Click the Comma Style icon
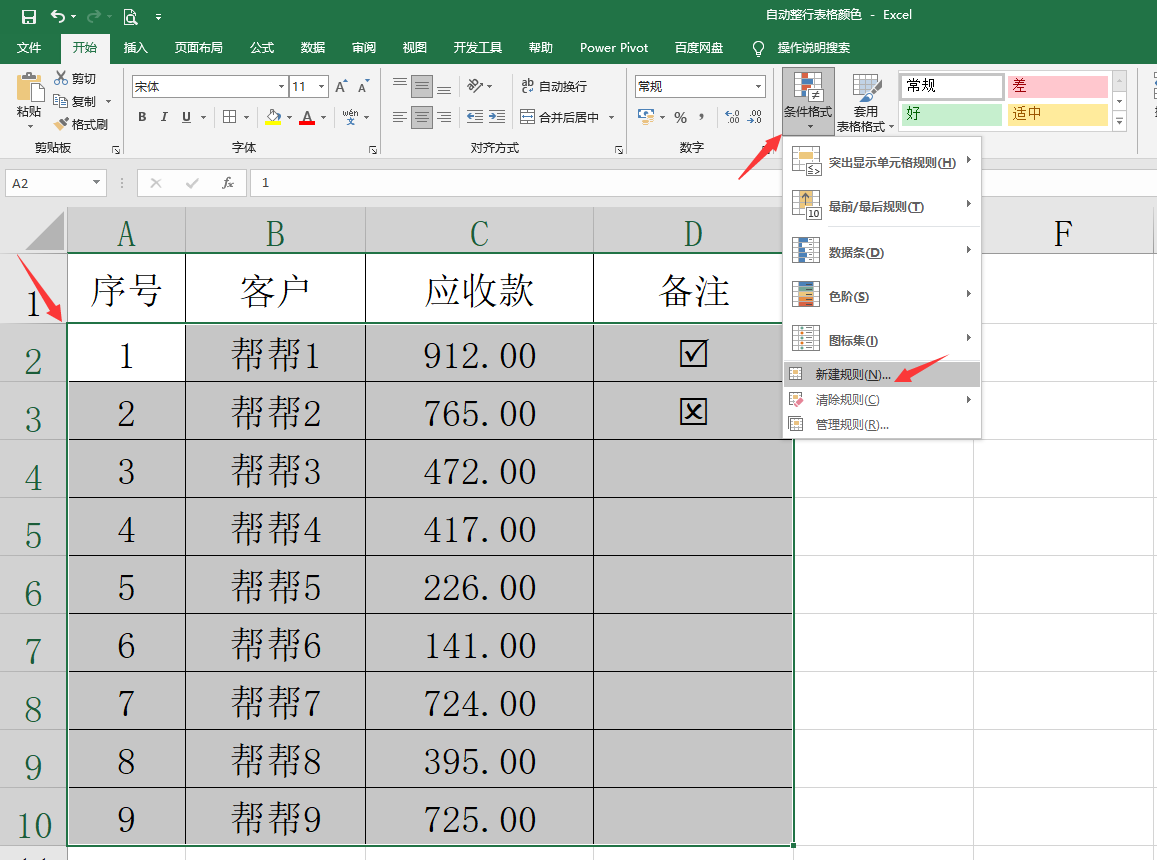This screenshot has width=1157, height=860. [701, 117]
